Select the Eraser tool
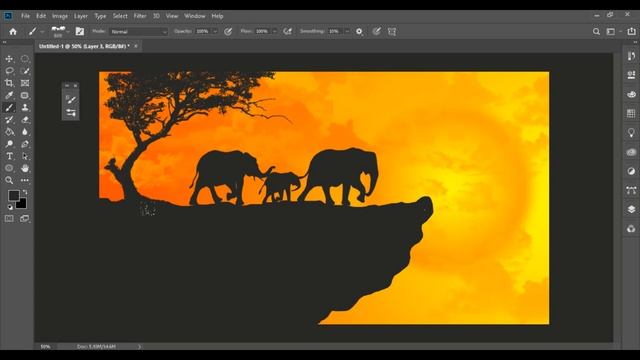The image size is (640, 360). point(25,120)
